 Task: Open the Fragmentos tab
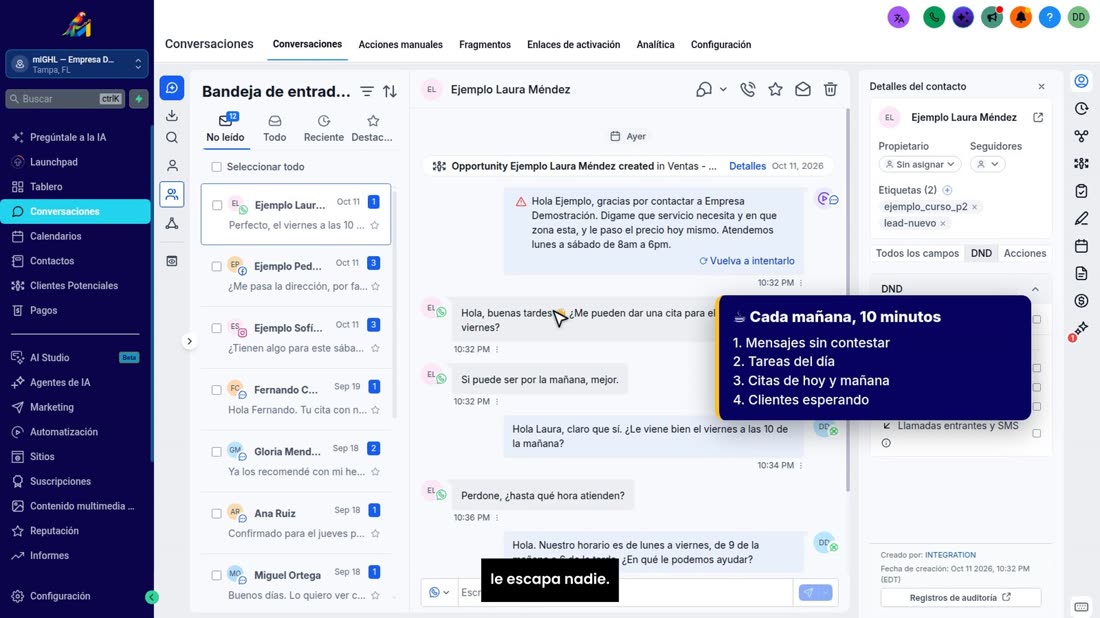[x=485, y=45]
